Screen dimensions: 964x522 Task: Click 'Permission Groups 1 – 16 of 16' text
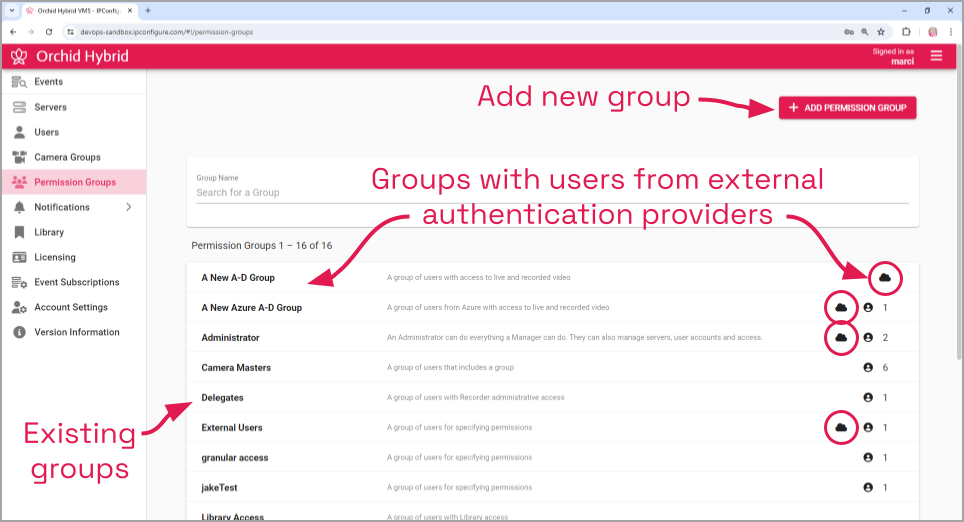(x=262, y=245)
